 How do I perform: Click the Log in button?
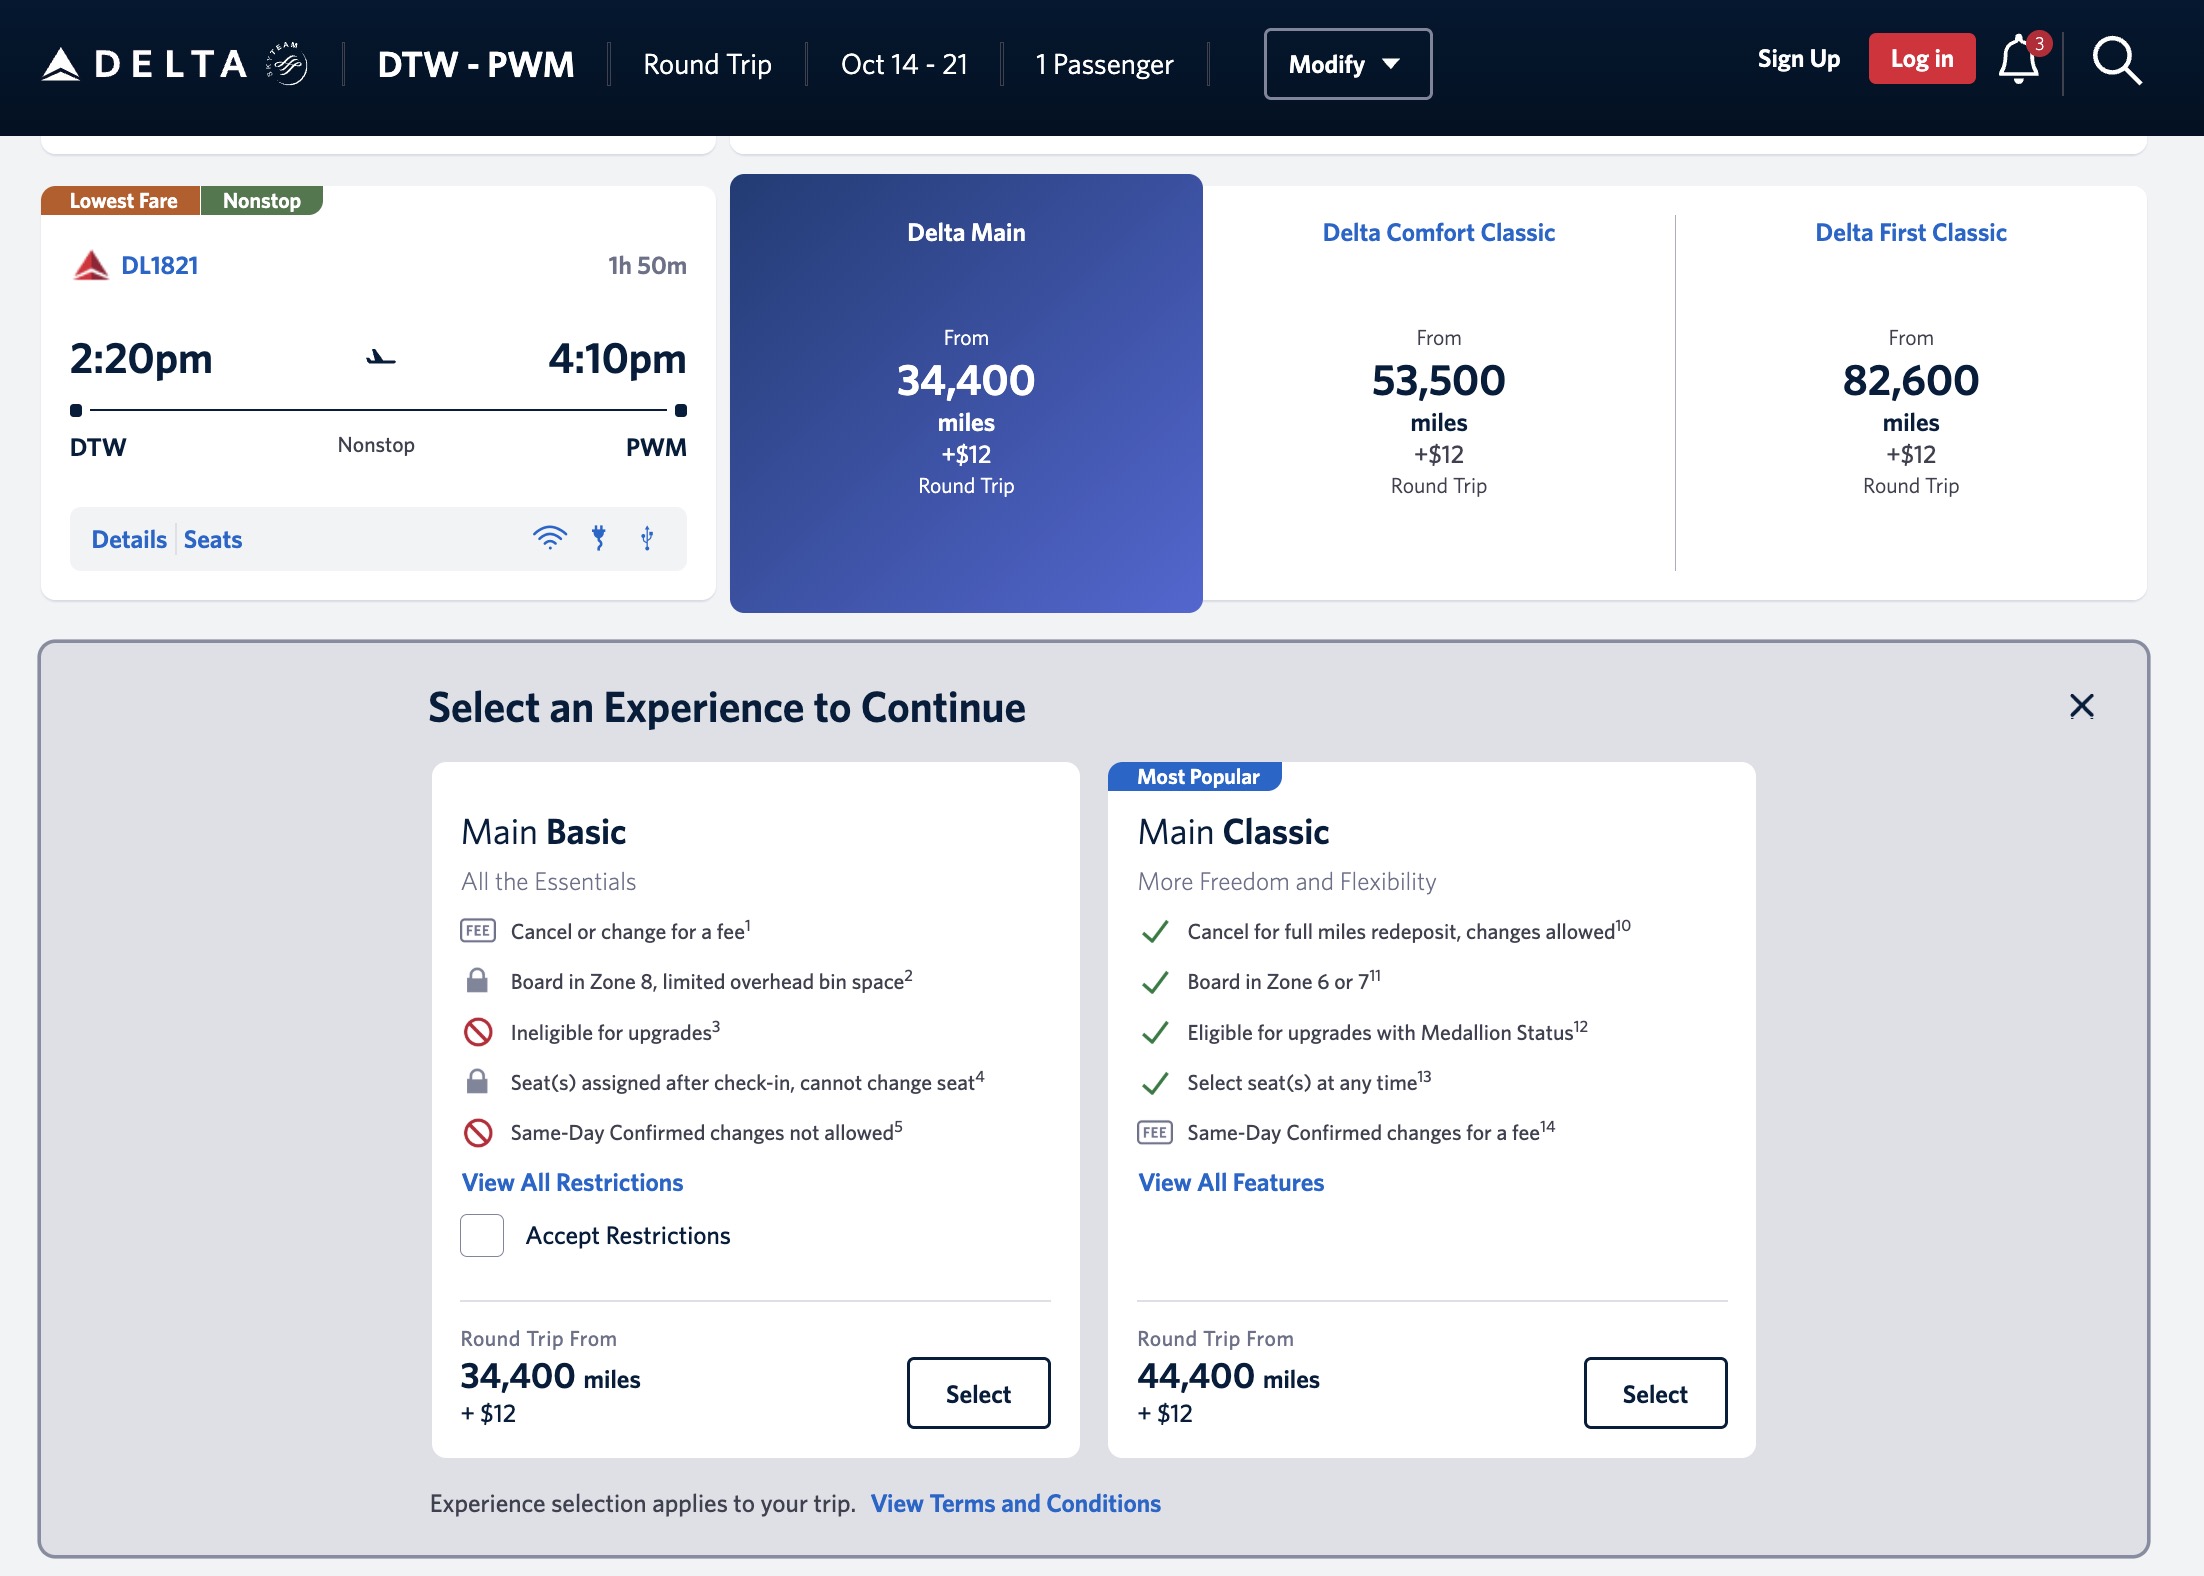(1922, 59)
